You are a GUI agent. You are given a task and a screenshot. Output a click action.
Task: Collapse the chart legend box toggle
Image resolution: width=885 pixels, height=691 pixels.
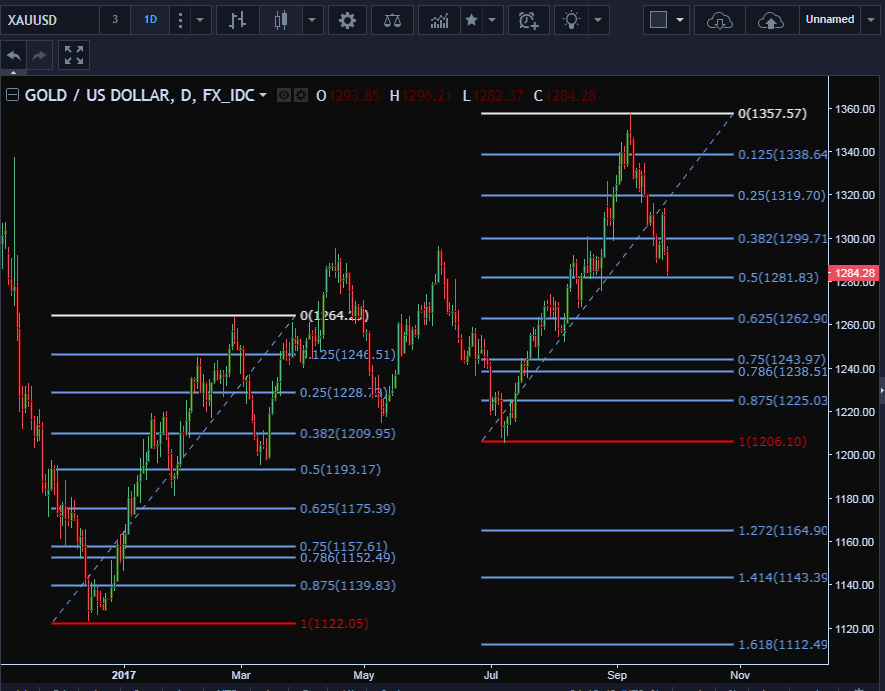point(12,95)
